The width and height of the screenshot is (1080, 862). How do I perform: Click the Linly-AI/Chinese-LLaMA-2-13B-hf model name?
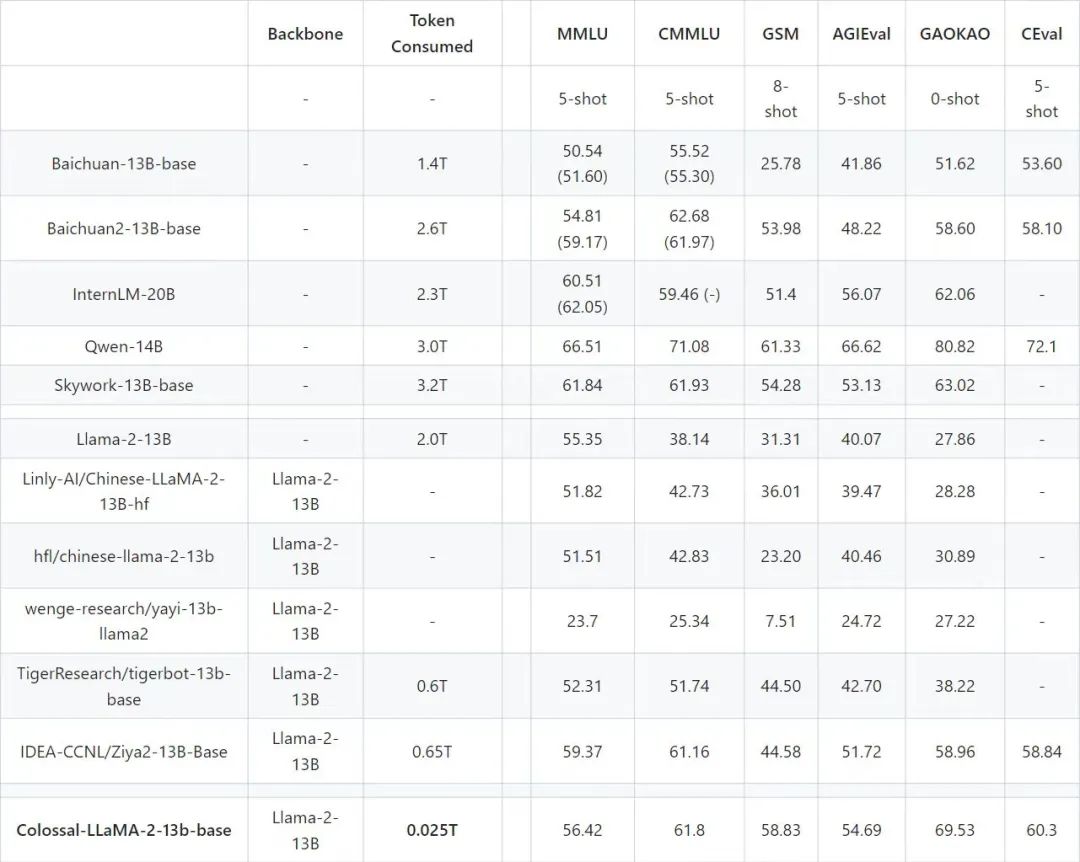pyautogui.click(x=124, y=491)
